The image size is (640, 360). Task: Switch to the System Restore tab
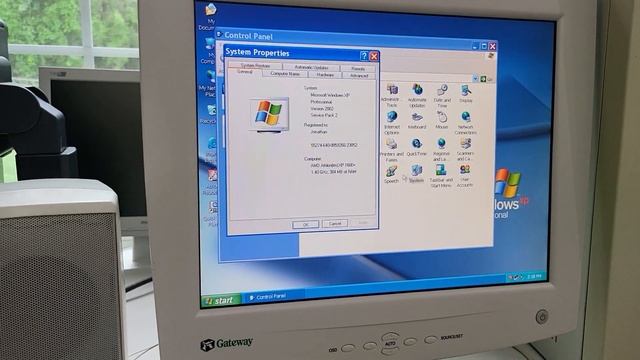[255, 65]
